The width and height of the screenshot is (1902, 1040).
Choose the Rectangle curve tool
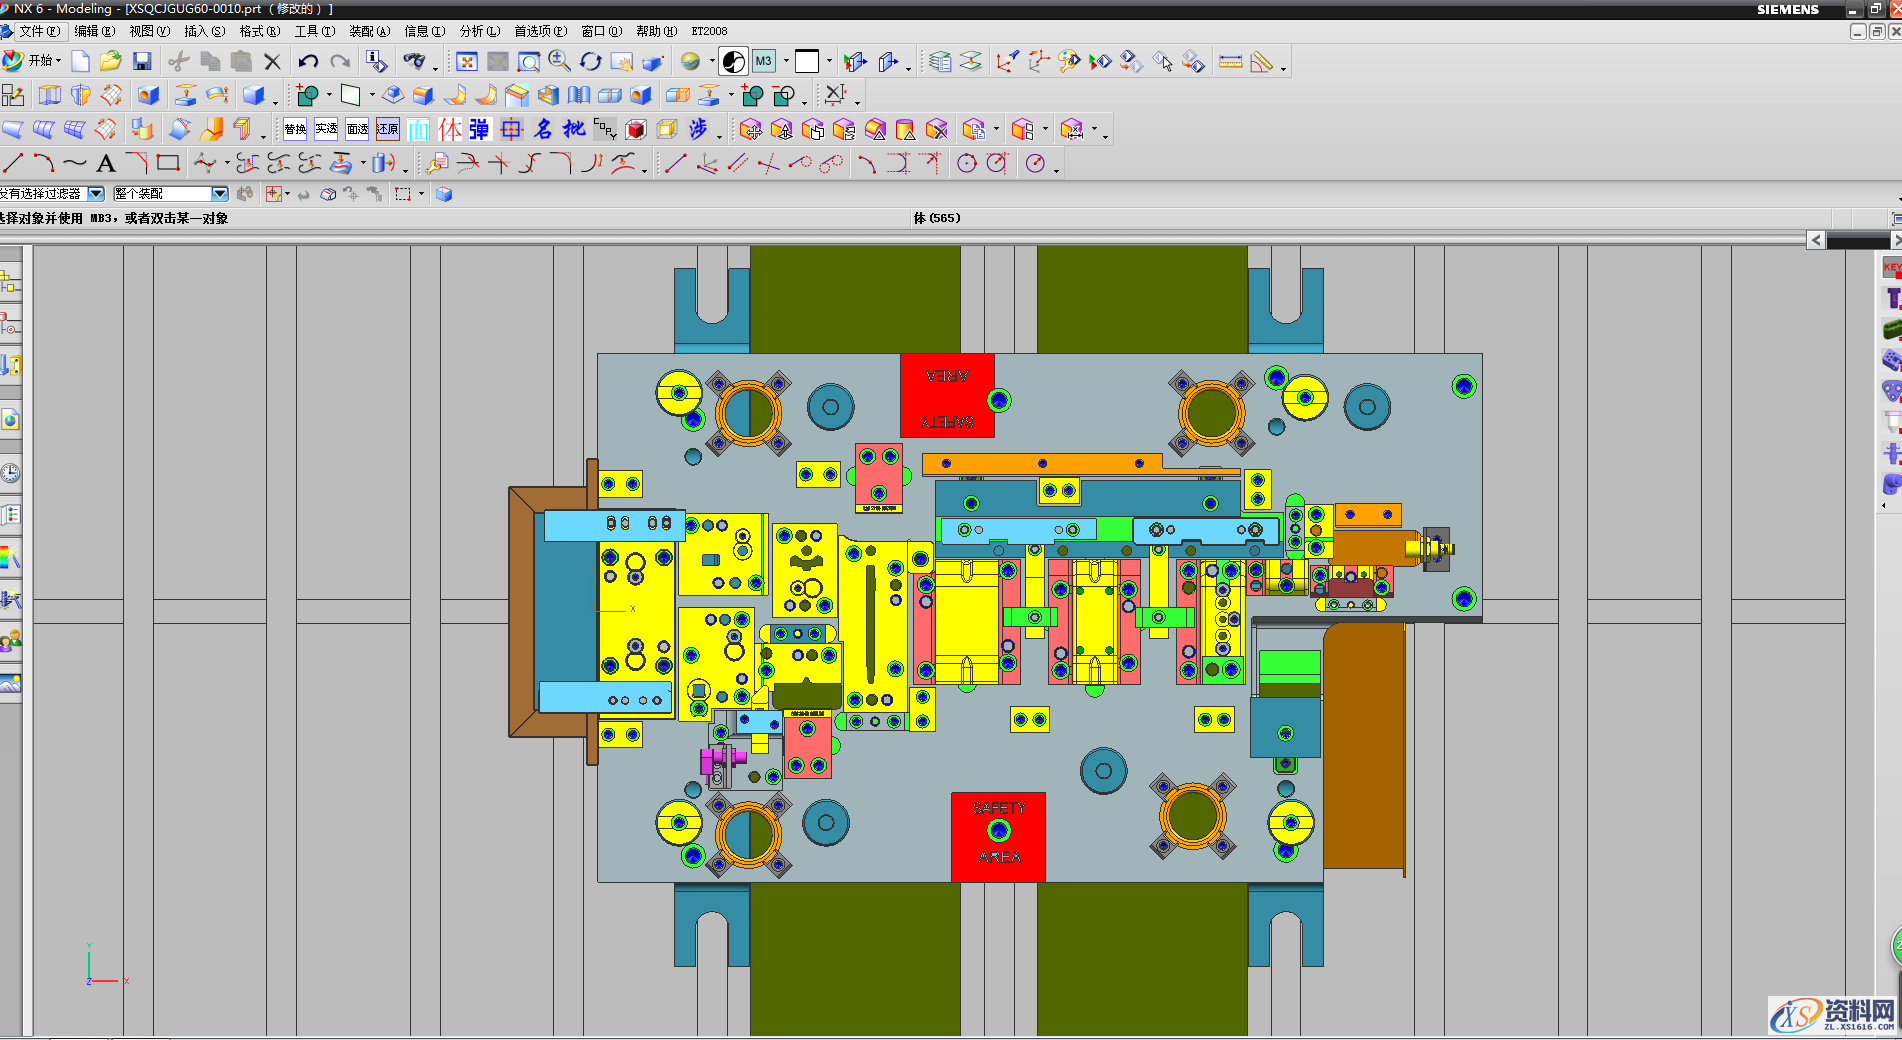pos(168,163)
